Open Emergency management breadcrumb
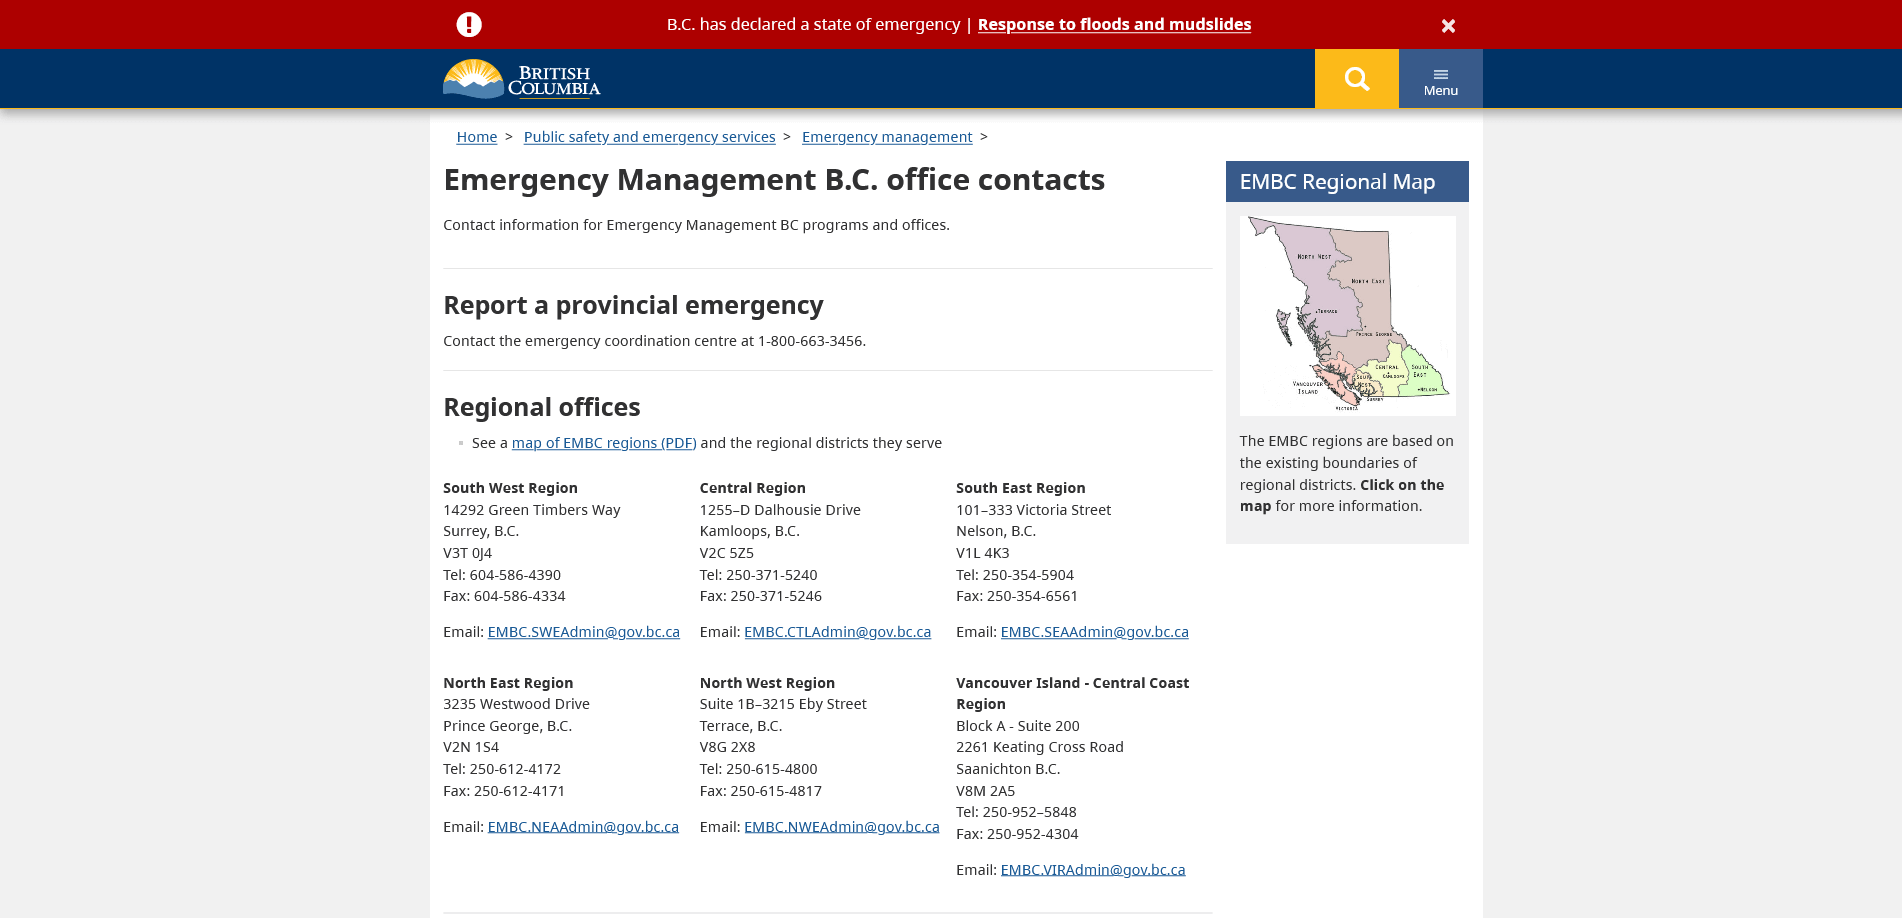Screen dimensions: 1902x918 (887, 137)
